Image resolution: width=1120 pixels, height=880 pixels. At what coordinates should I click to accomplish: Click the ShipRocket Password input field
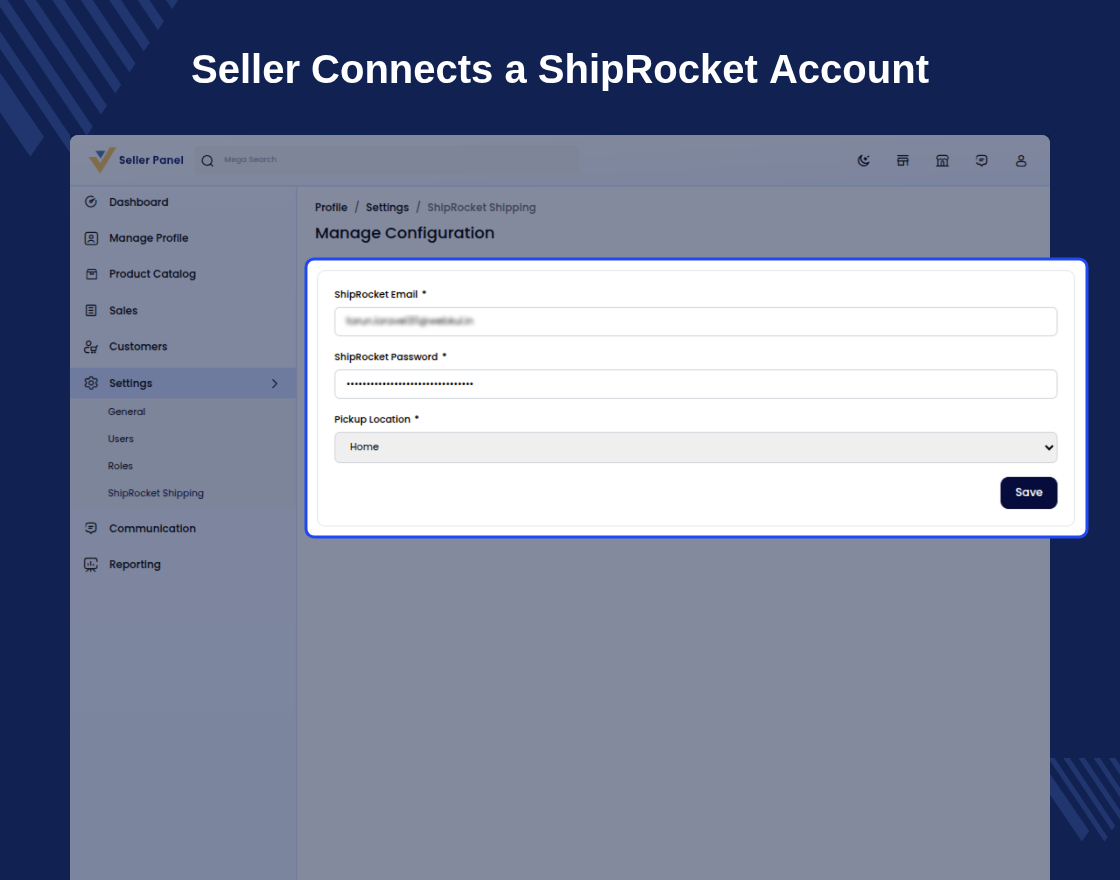click(696, 384)
